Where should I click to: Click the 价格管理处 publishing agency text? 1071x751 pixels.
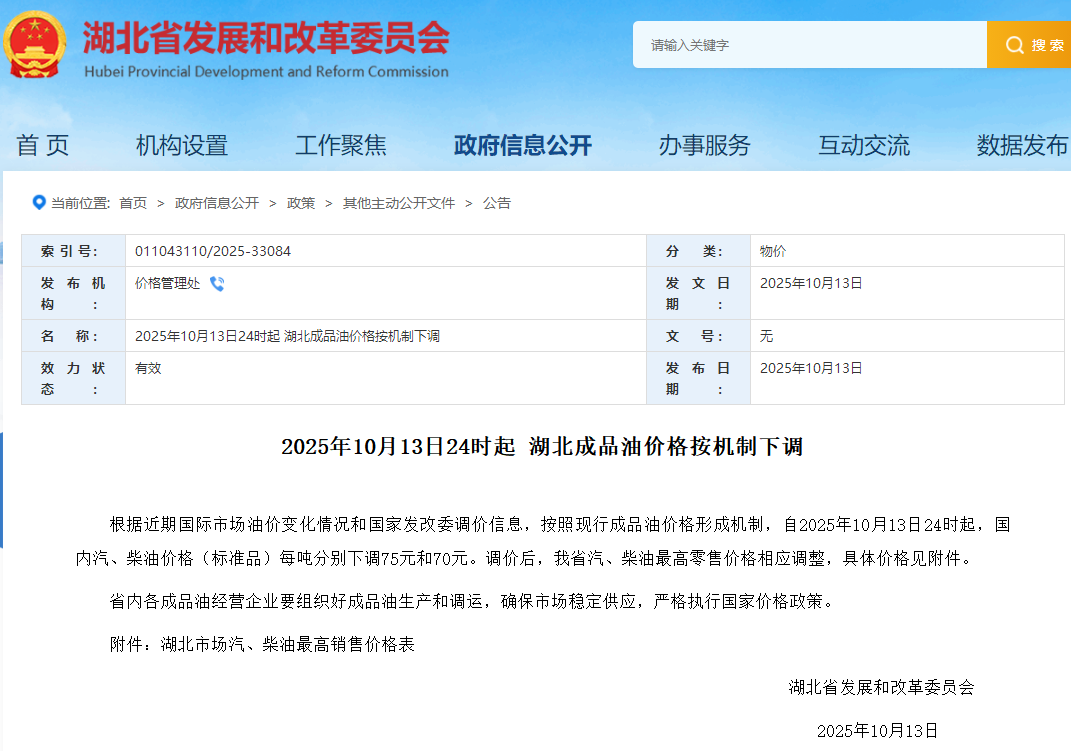click(x=167, y=284)
